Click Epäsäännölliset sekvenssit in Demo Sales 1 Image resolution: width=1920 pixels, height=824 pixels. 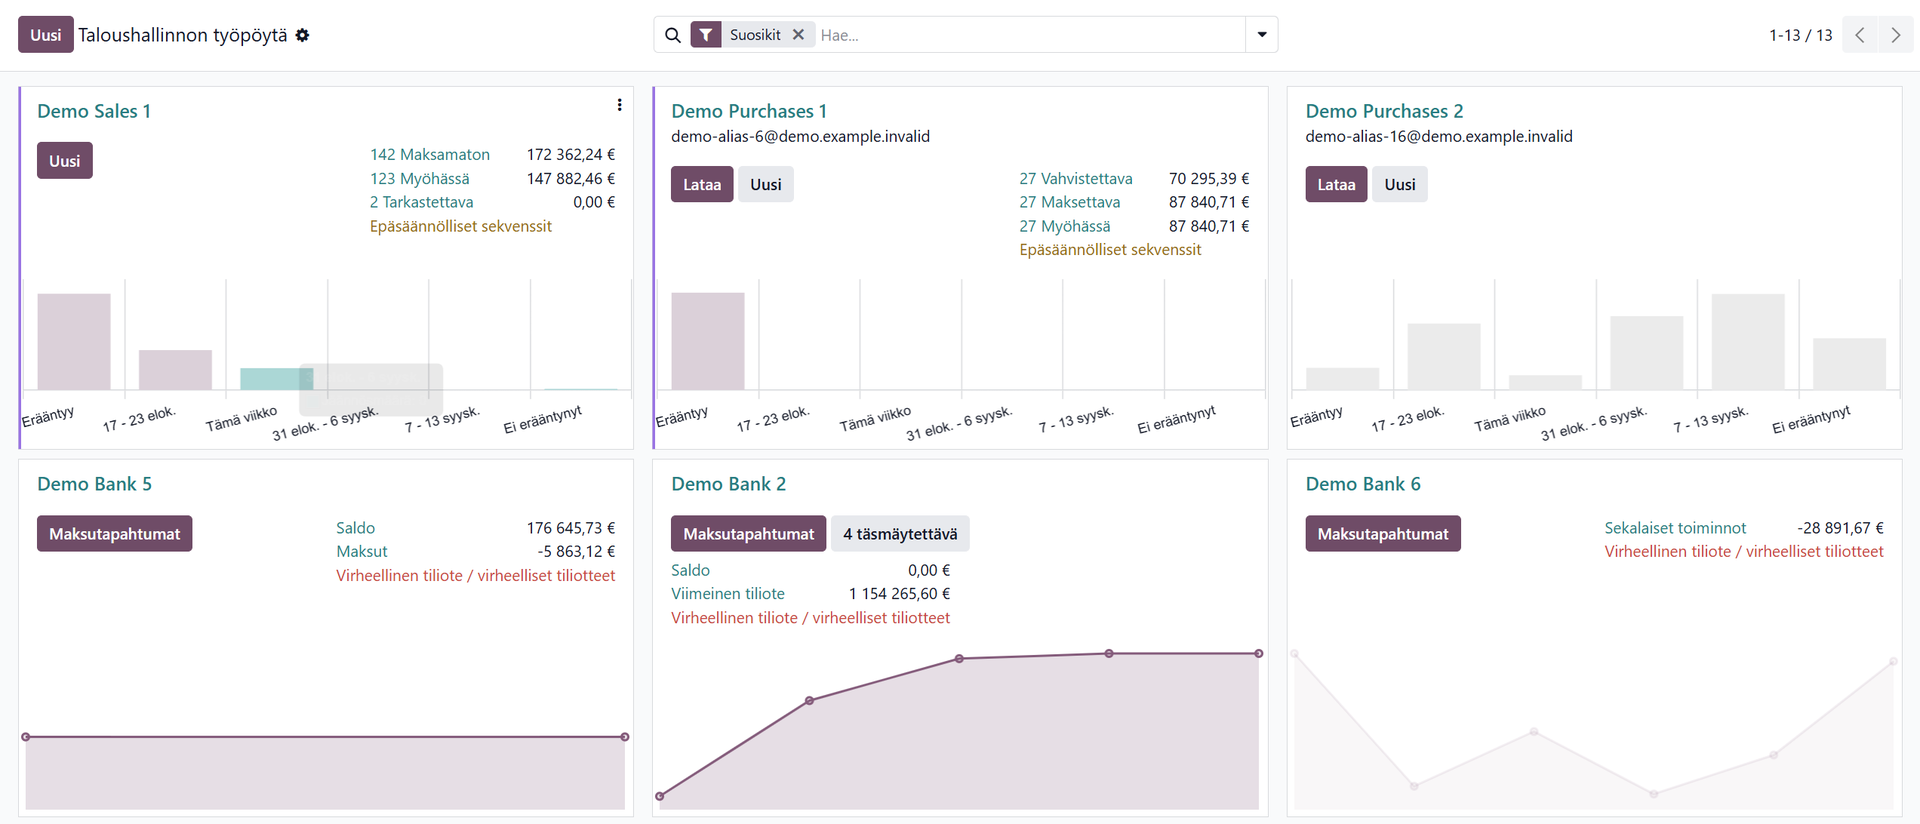point(461,226)
